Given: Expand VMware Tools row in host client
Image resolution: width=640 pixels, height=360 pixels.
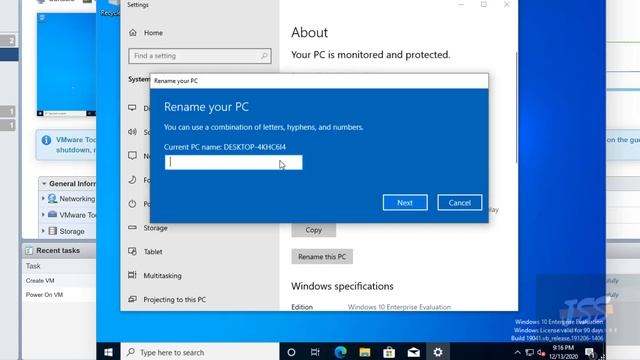Looking at the screenshot, I should tap(43, 215).
